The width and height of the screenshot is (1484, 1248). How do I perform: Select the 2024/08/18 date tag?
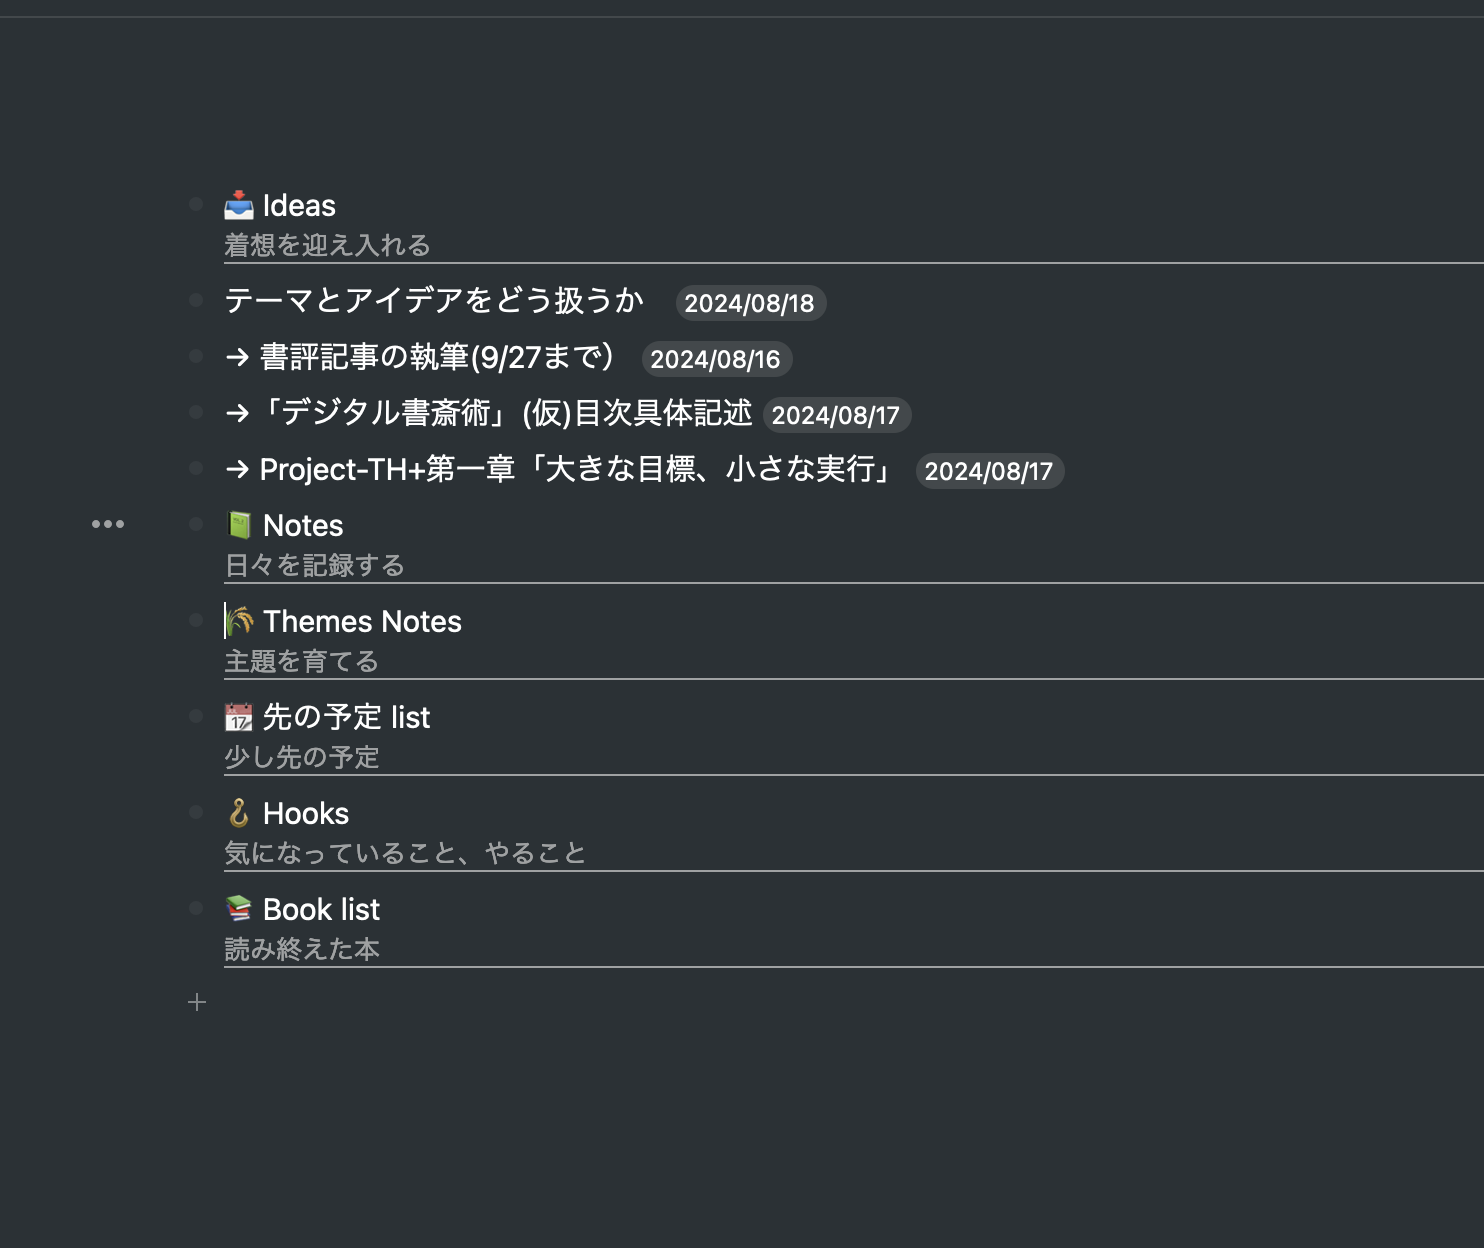click(750, 303)
